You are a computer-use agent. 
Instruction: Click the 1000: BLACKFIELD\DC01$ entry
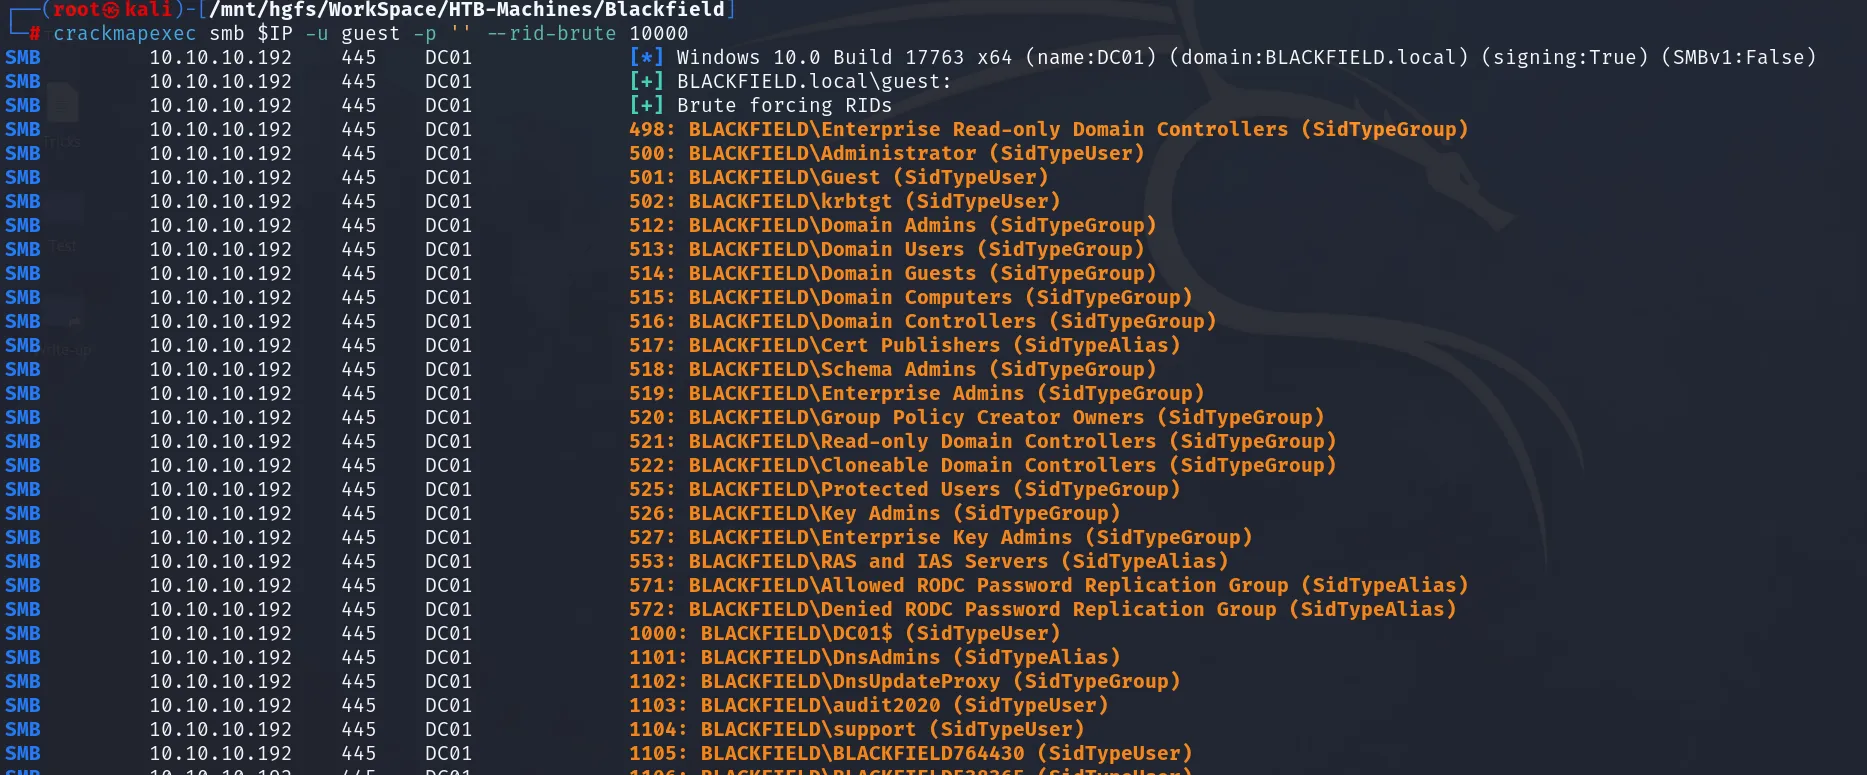(845, 633)
